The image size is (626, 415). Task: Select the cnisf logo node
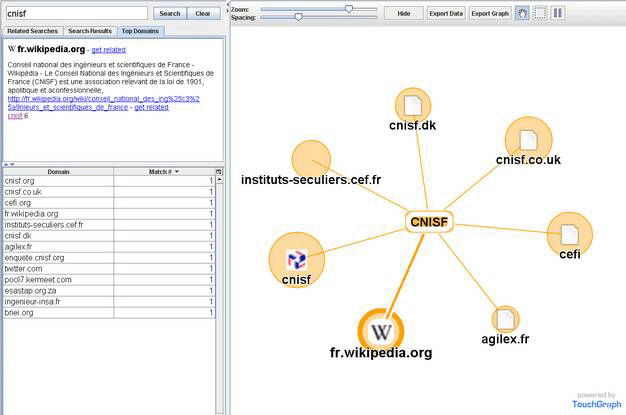(x=297, y=260)
